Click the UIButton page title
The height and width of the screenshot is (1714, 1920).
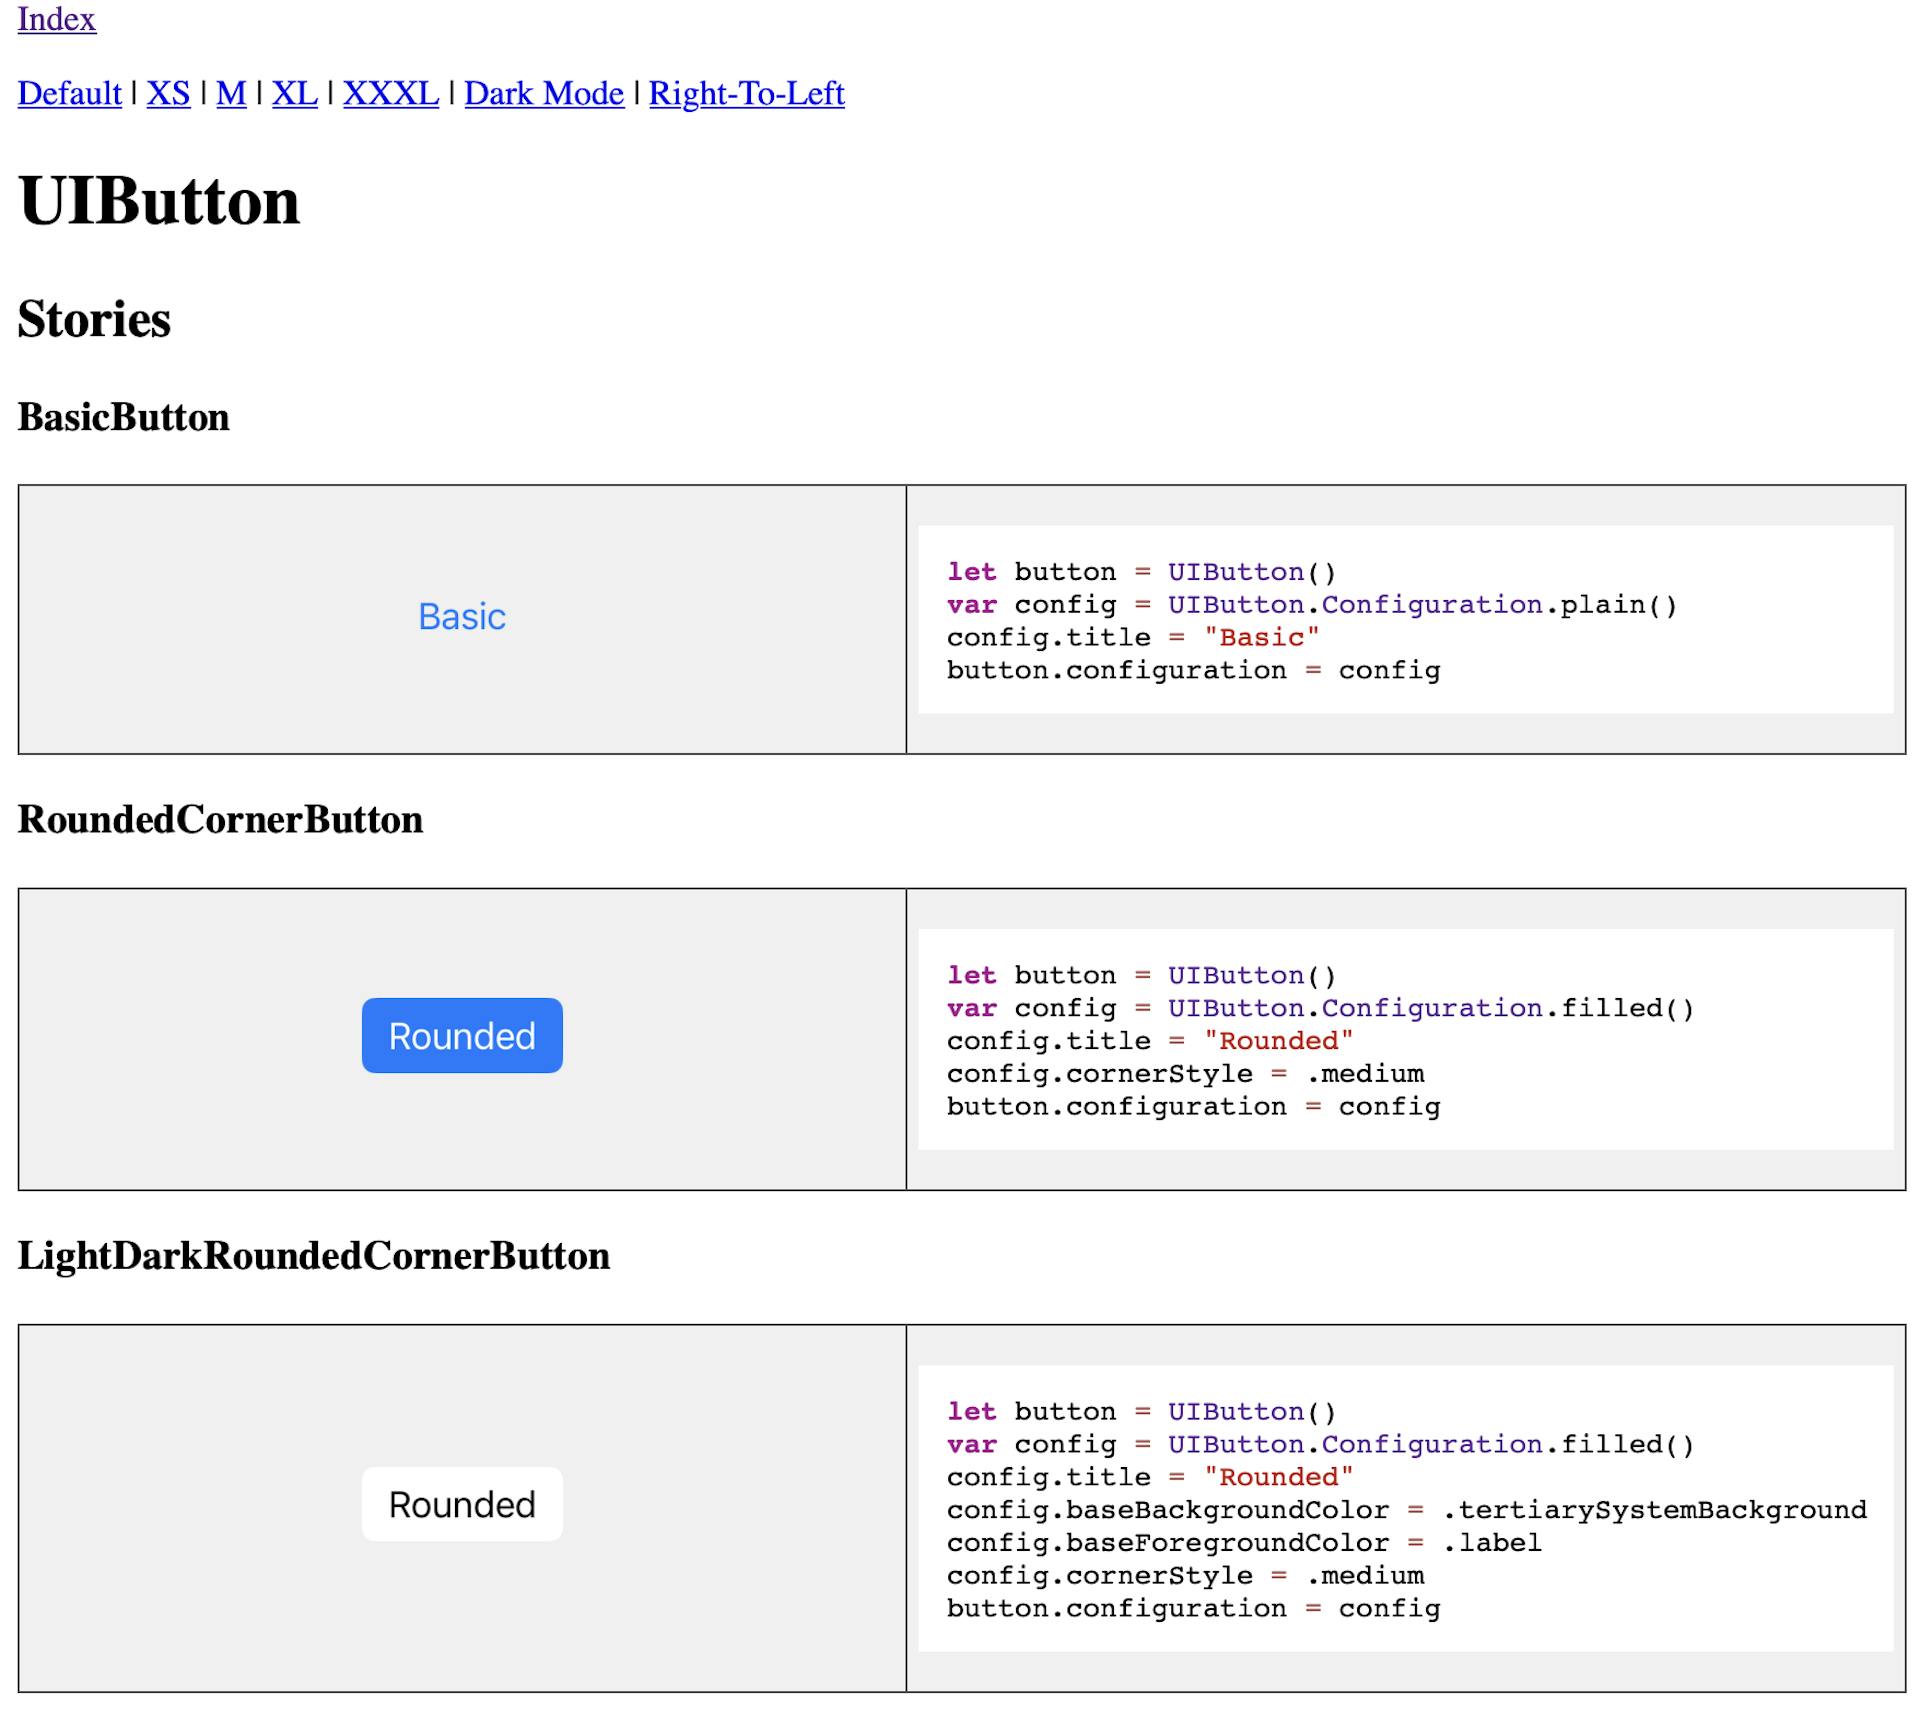tap(158, 198)
